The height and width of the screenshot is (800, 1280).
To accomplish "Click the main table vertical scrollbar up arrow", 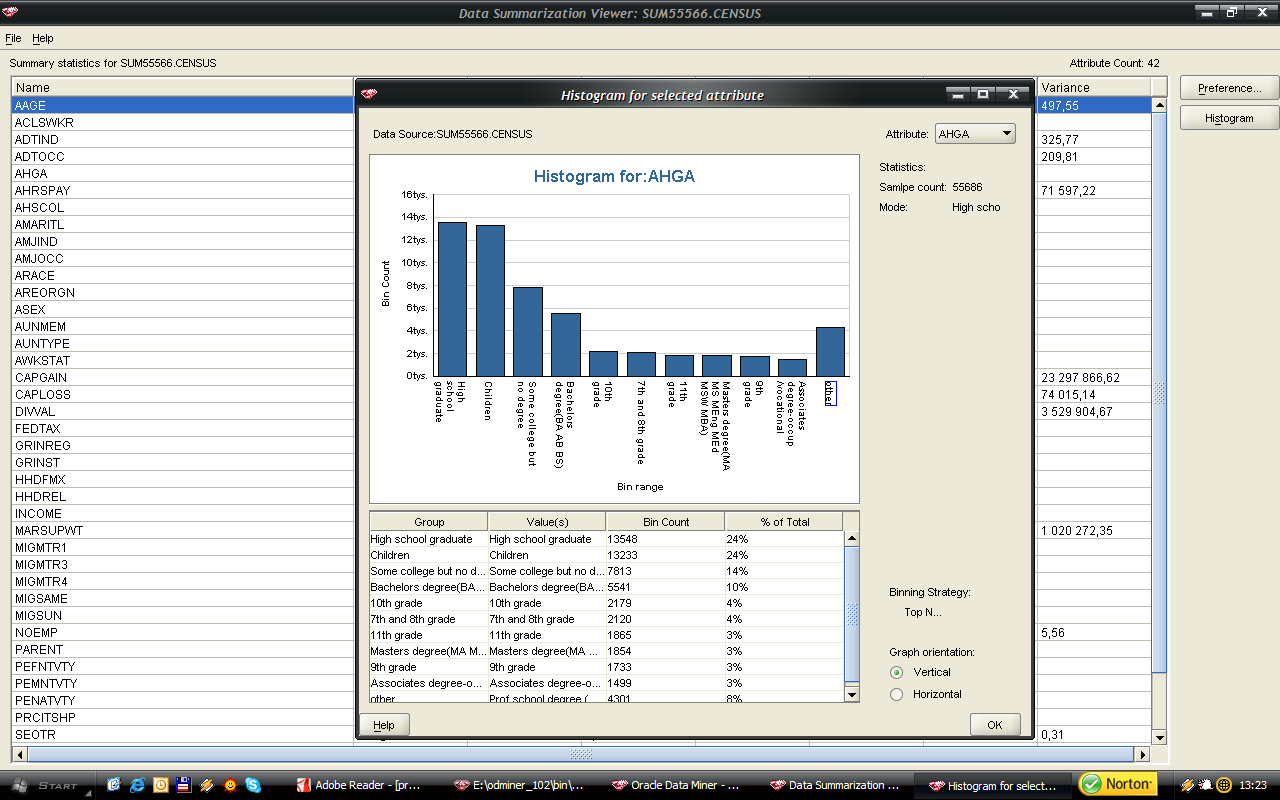I will 1160,105.
